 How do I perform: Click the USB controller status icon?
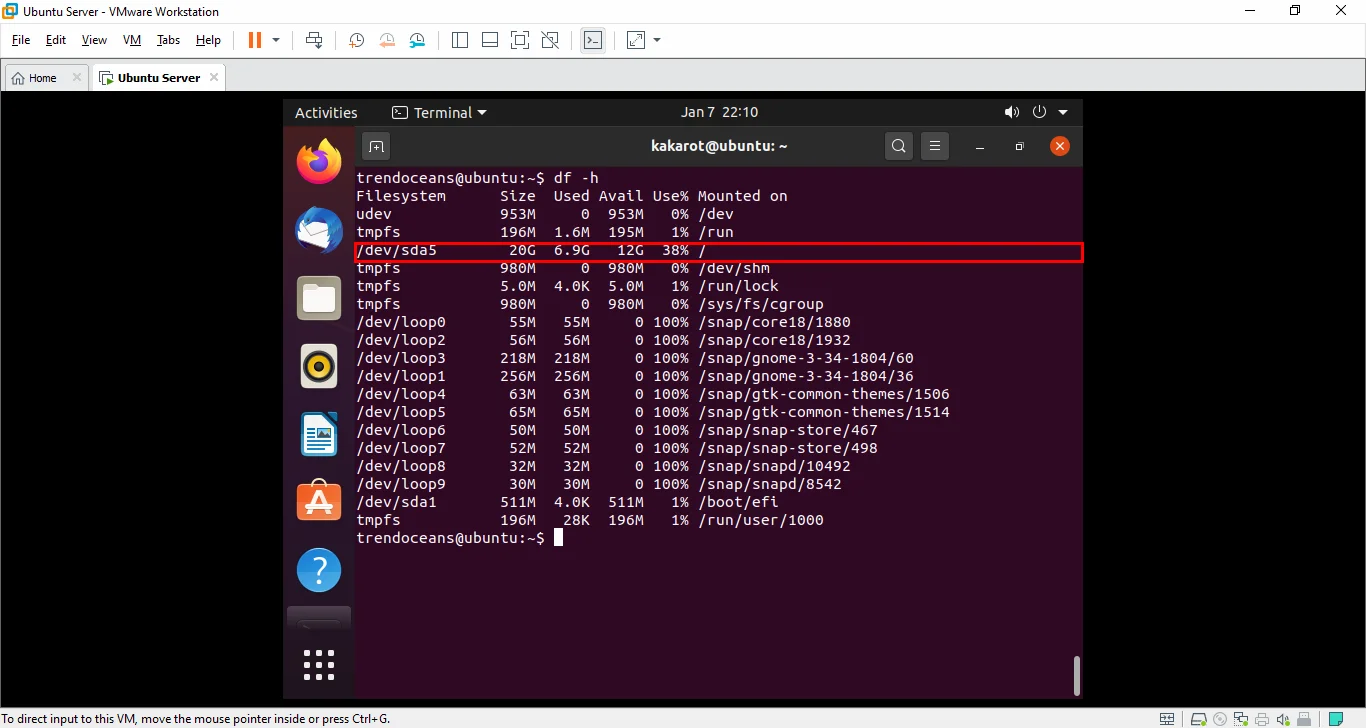[x=1305, y=718]
